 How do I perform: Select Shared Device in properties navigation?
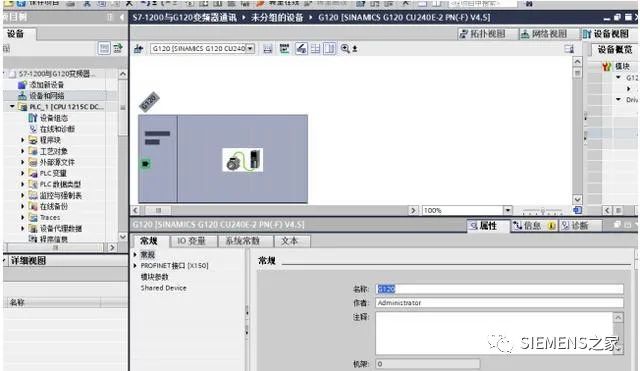[164, 288]
